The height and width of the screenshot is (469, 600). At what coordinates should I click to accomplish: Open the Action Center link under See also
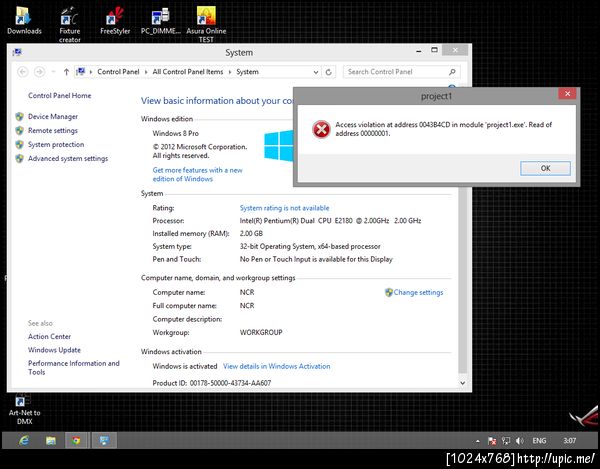[49, 337]
